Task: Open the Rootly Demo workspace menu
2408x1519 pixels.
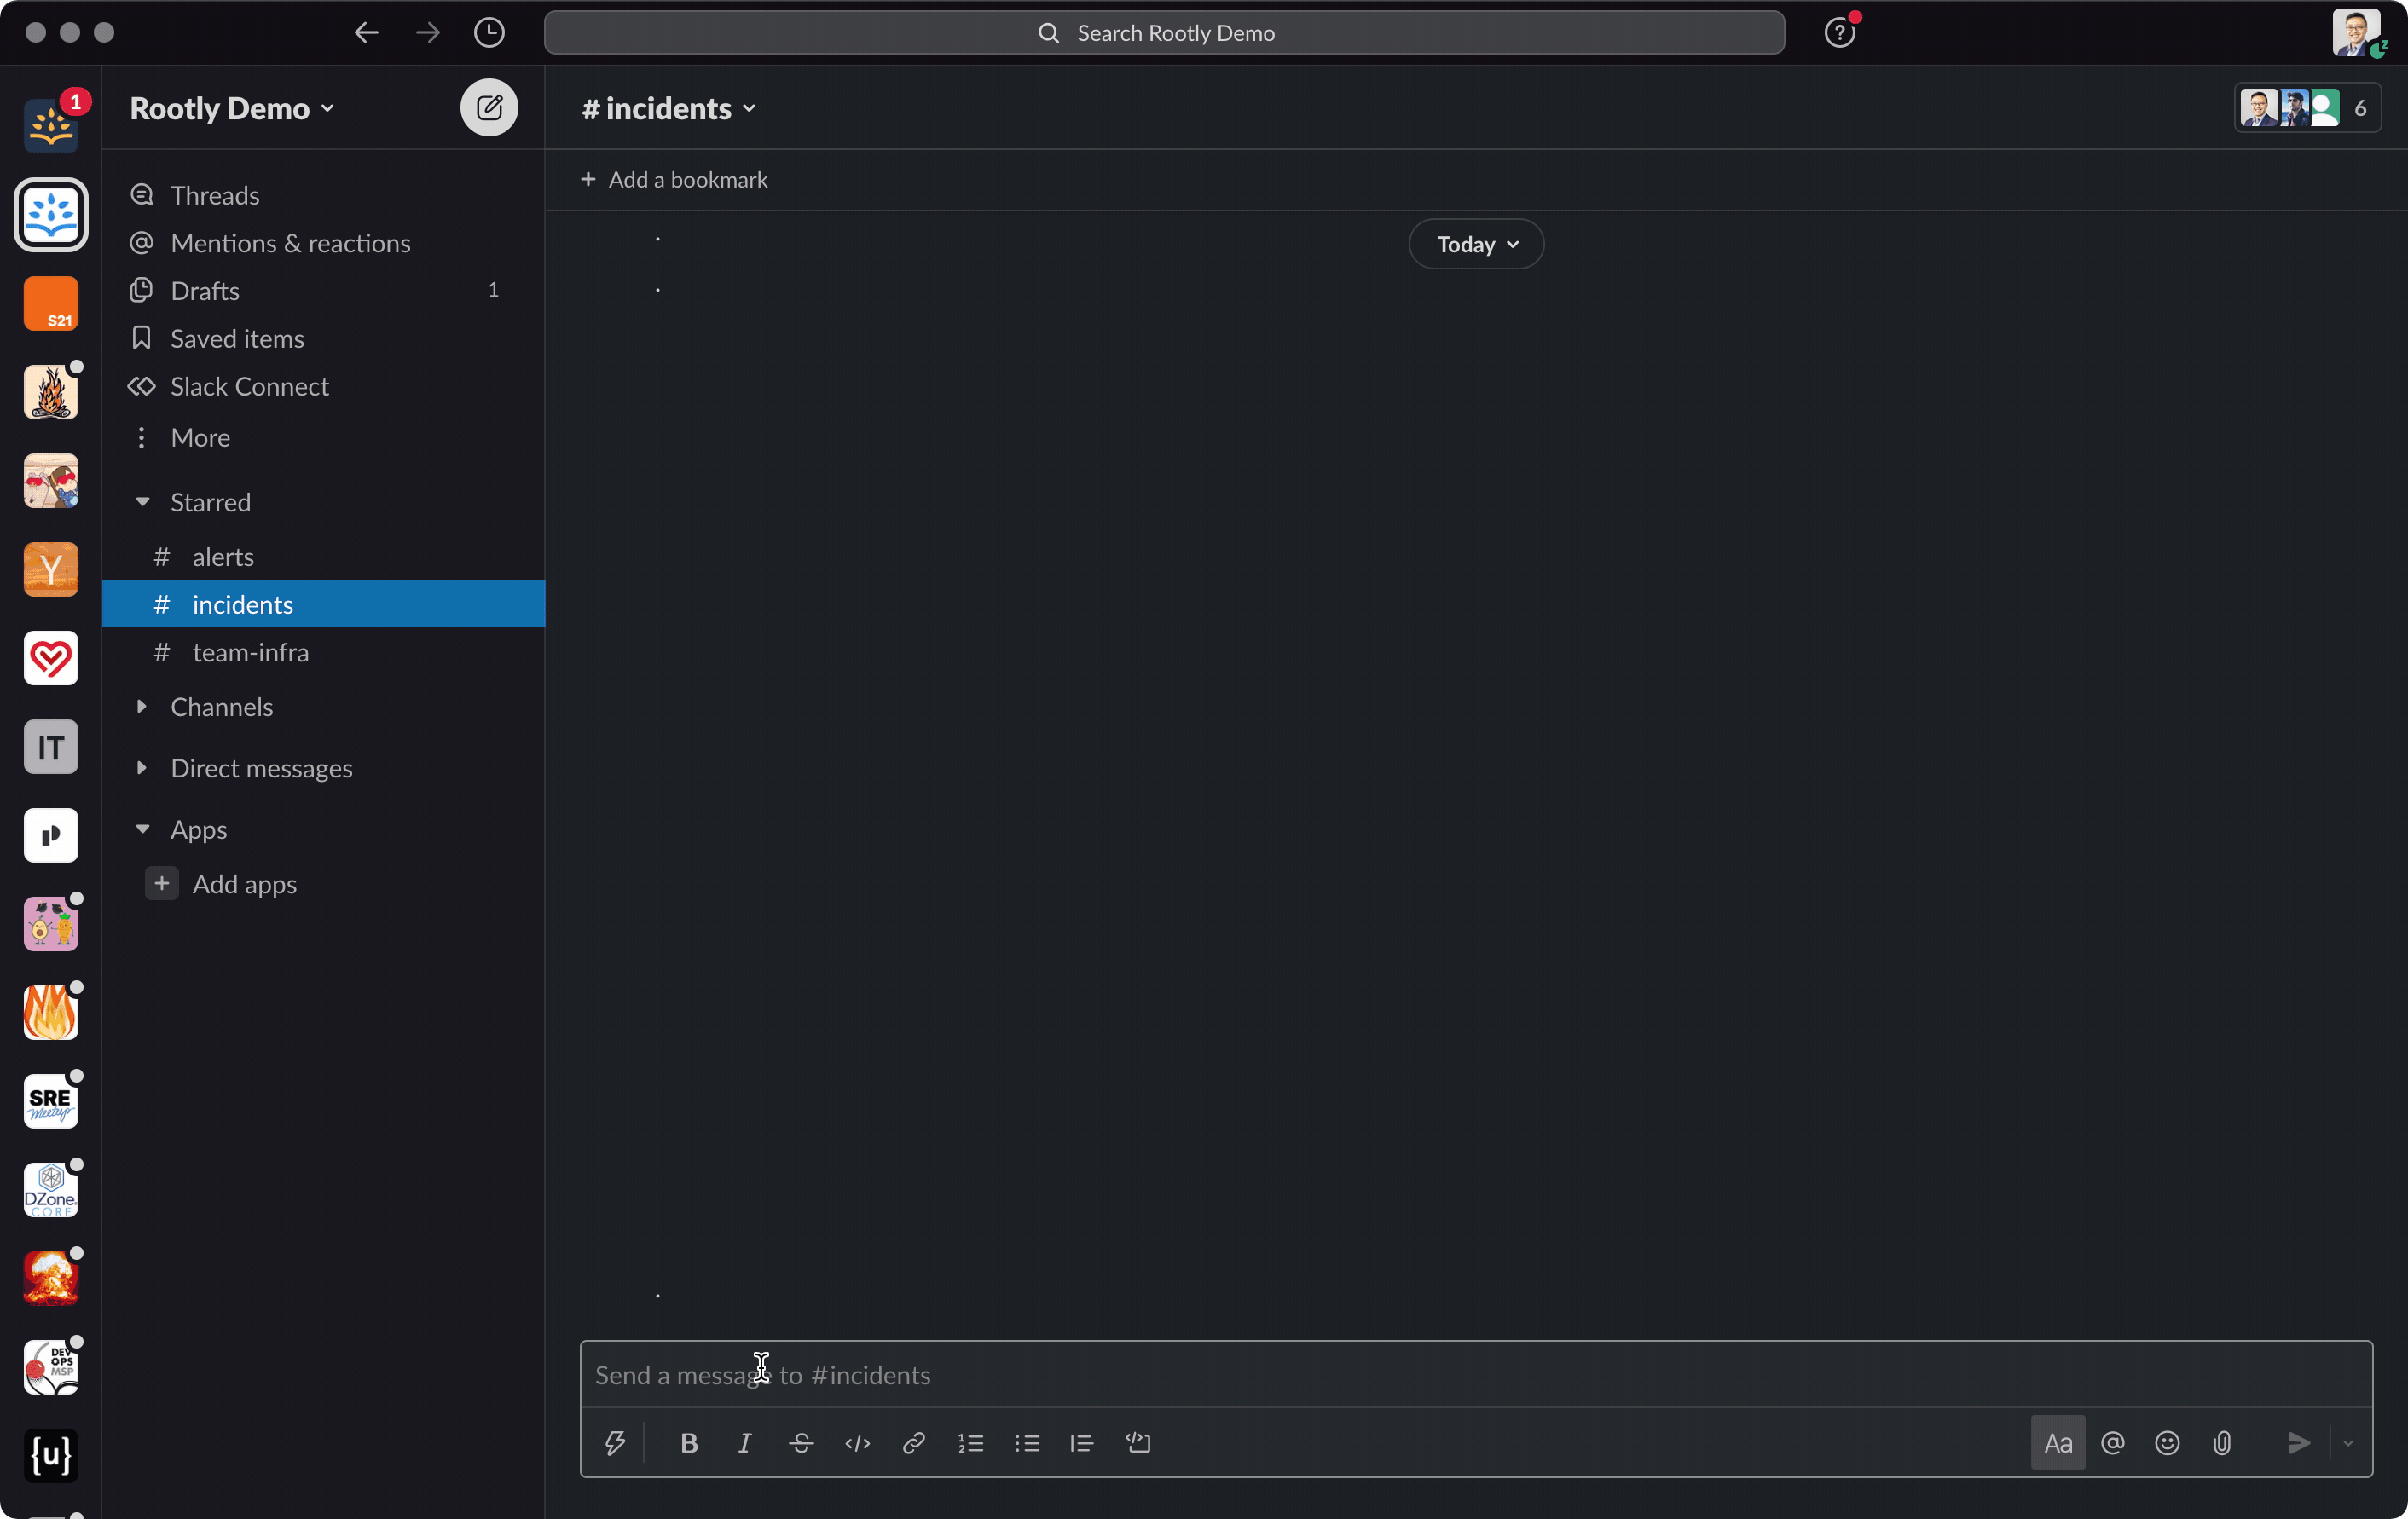Action: click(231, 108)
